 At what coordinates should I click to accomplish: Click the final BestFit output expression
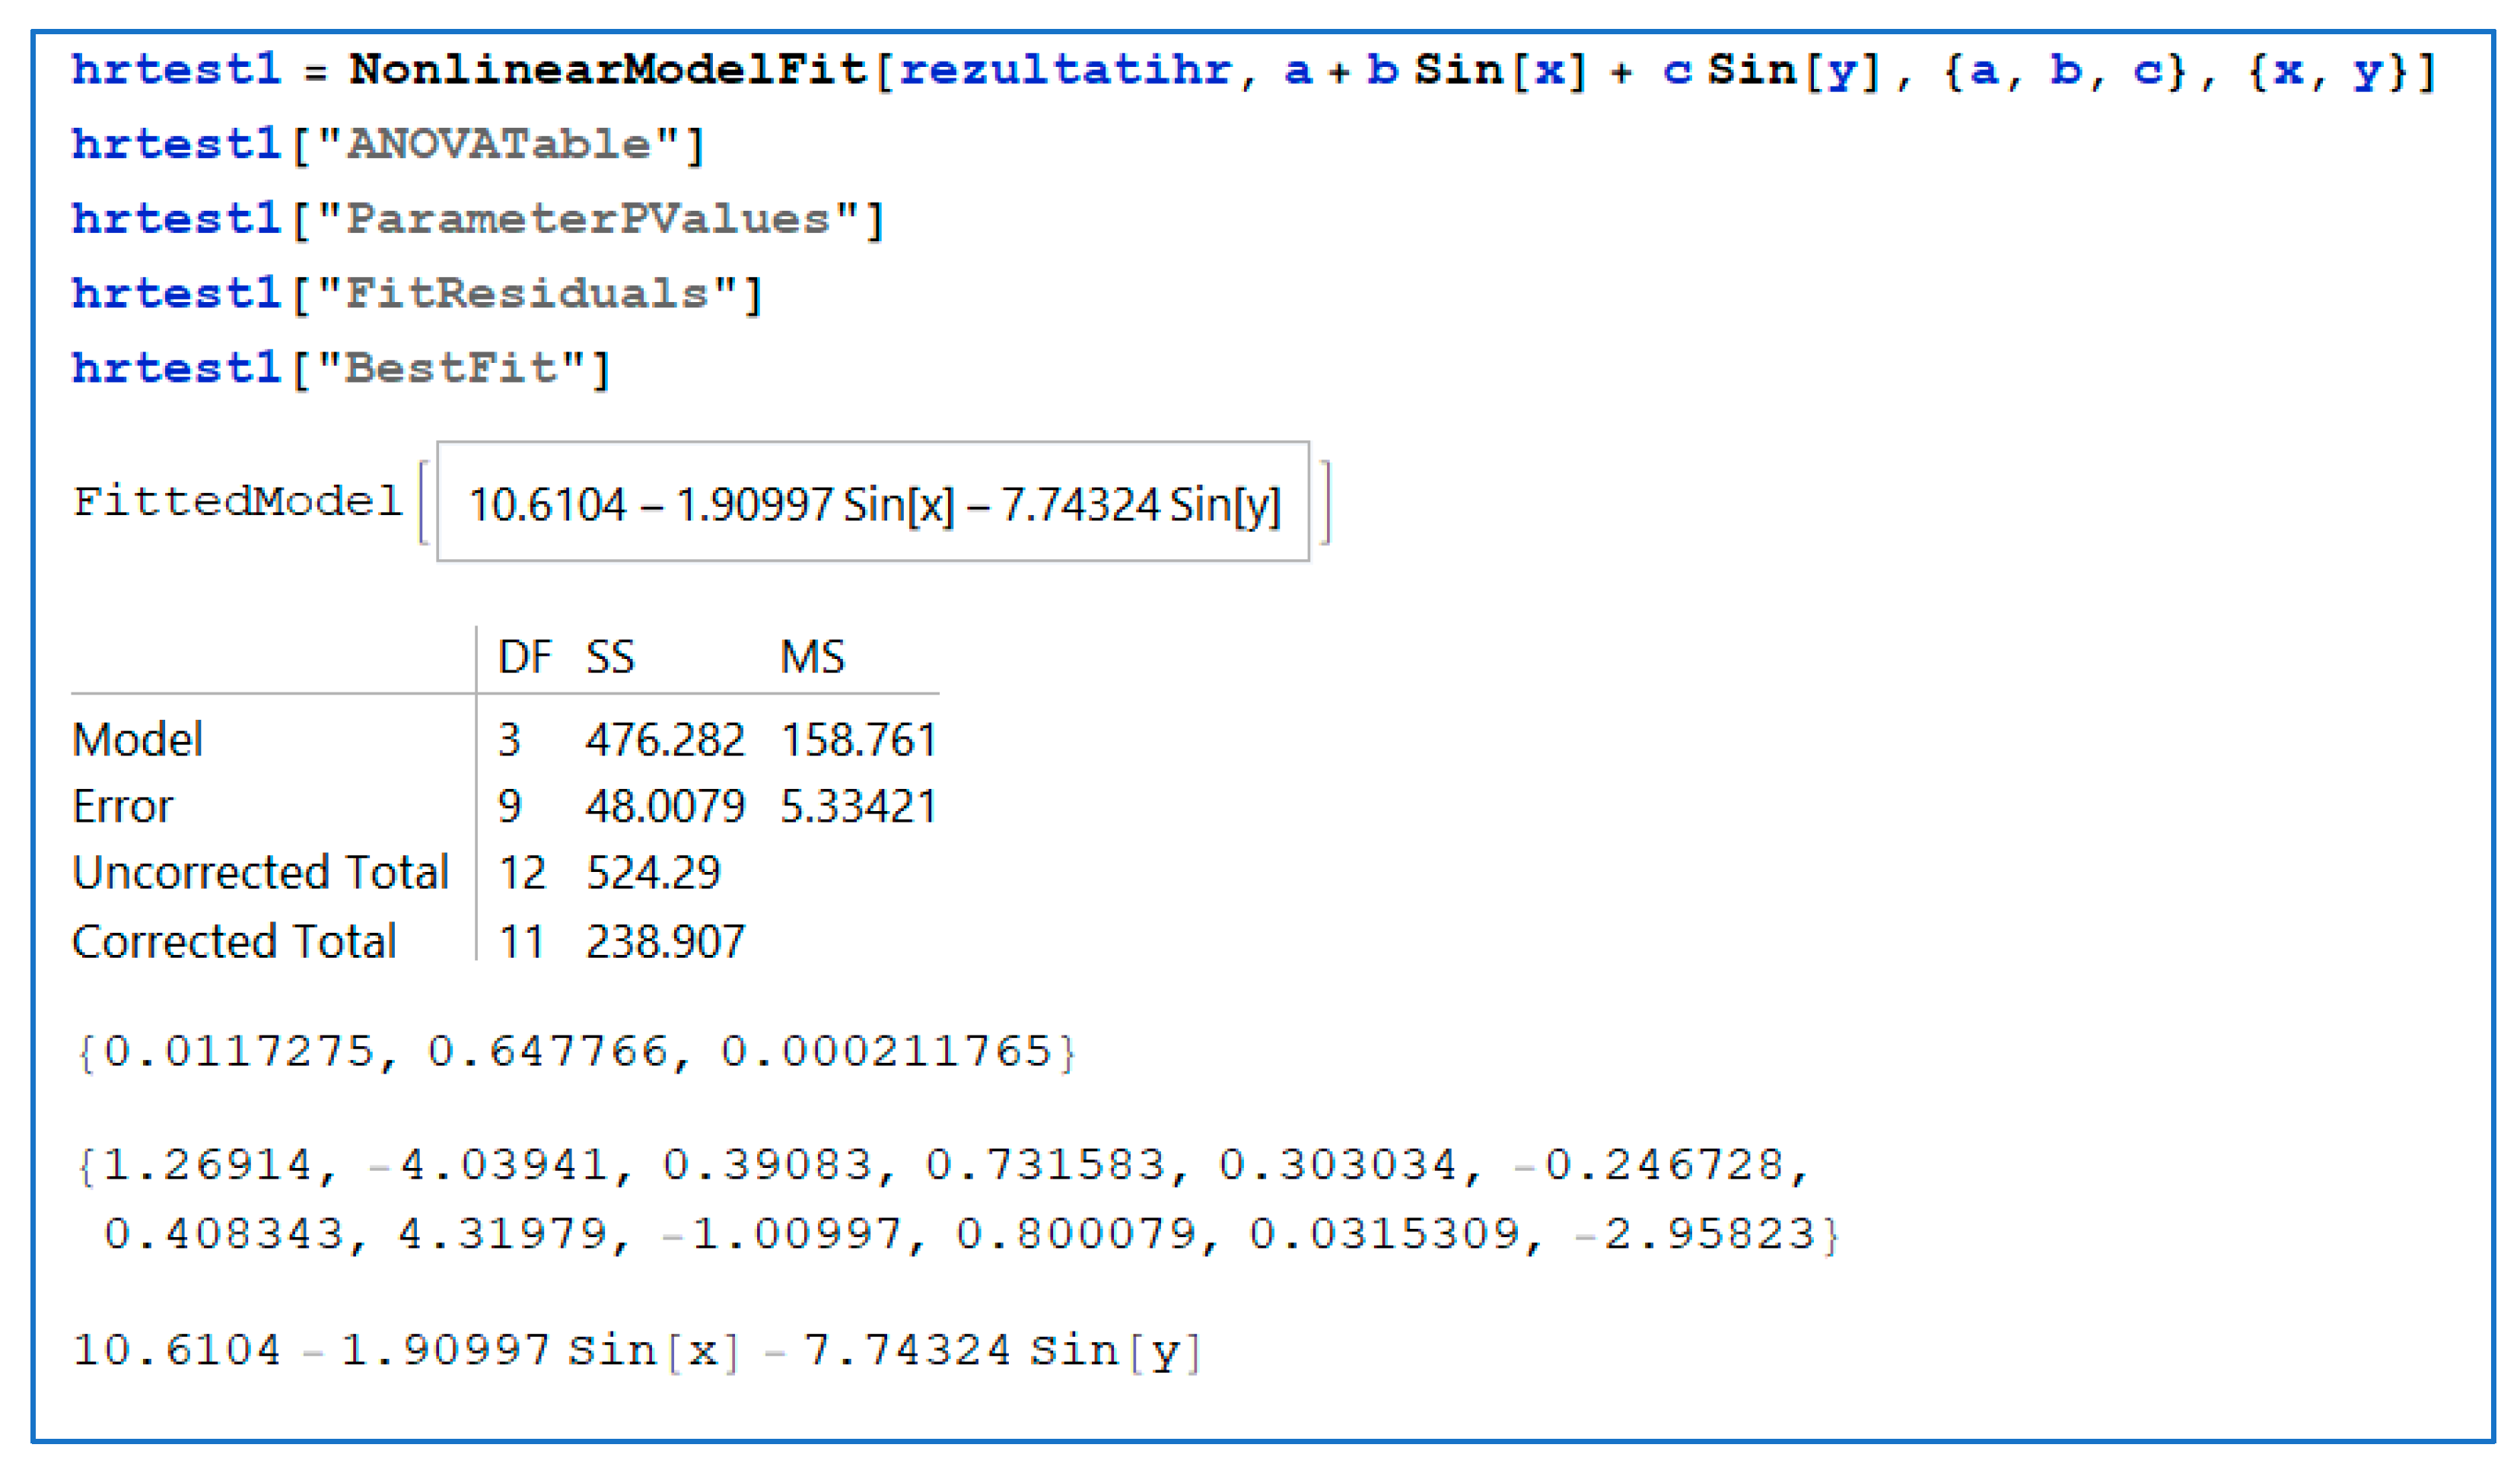(x=636, y=1350)
